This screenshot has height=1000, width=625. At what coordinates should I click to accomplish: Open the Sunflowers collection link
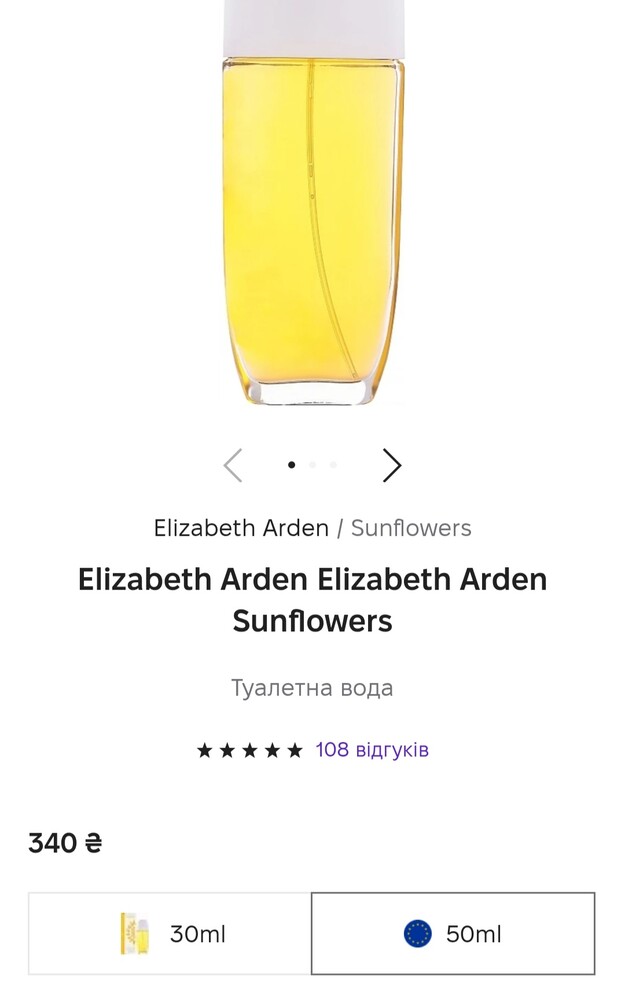coord(411,528)
